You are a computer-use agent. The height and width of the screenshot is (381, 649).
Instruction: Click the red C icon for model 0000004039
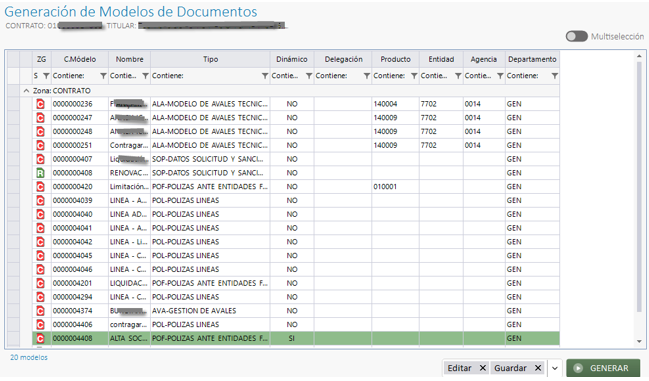(40, 200)
